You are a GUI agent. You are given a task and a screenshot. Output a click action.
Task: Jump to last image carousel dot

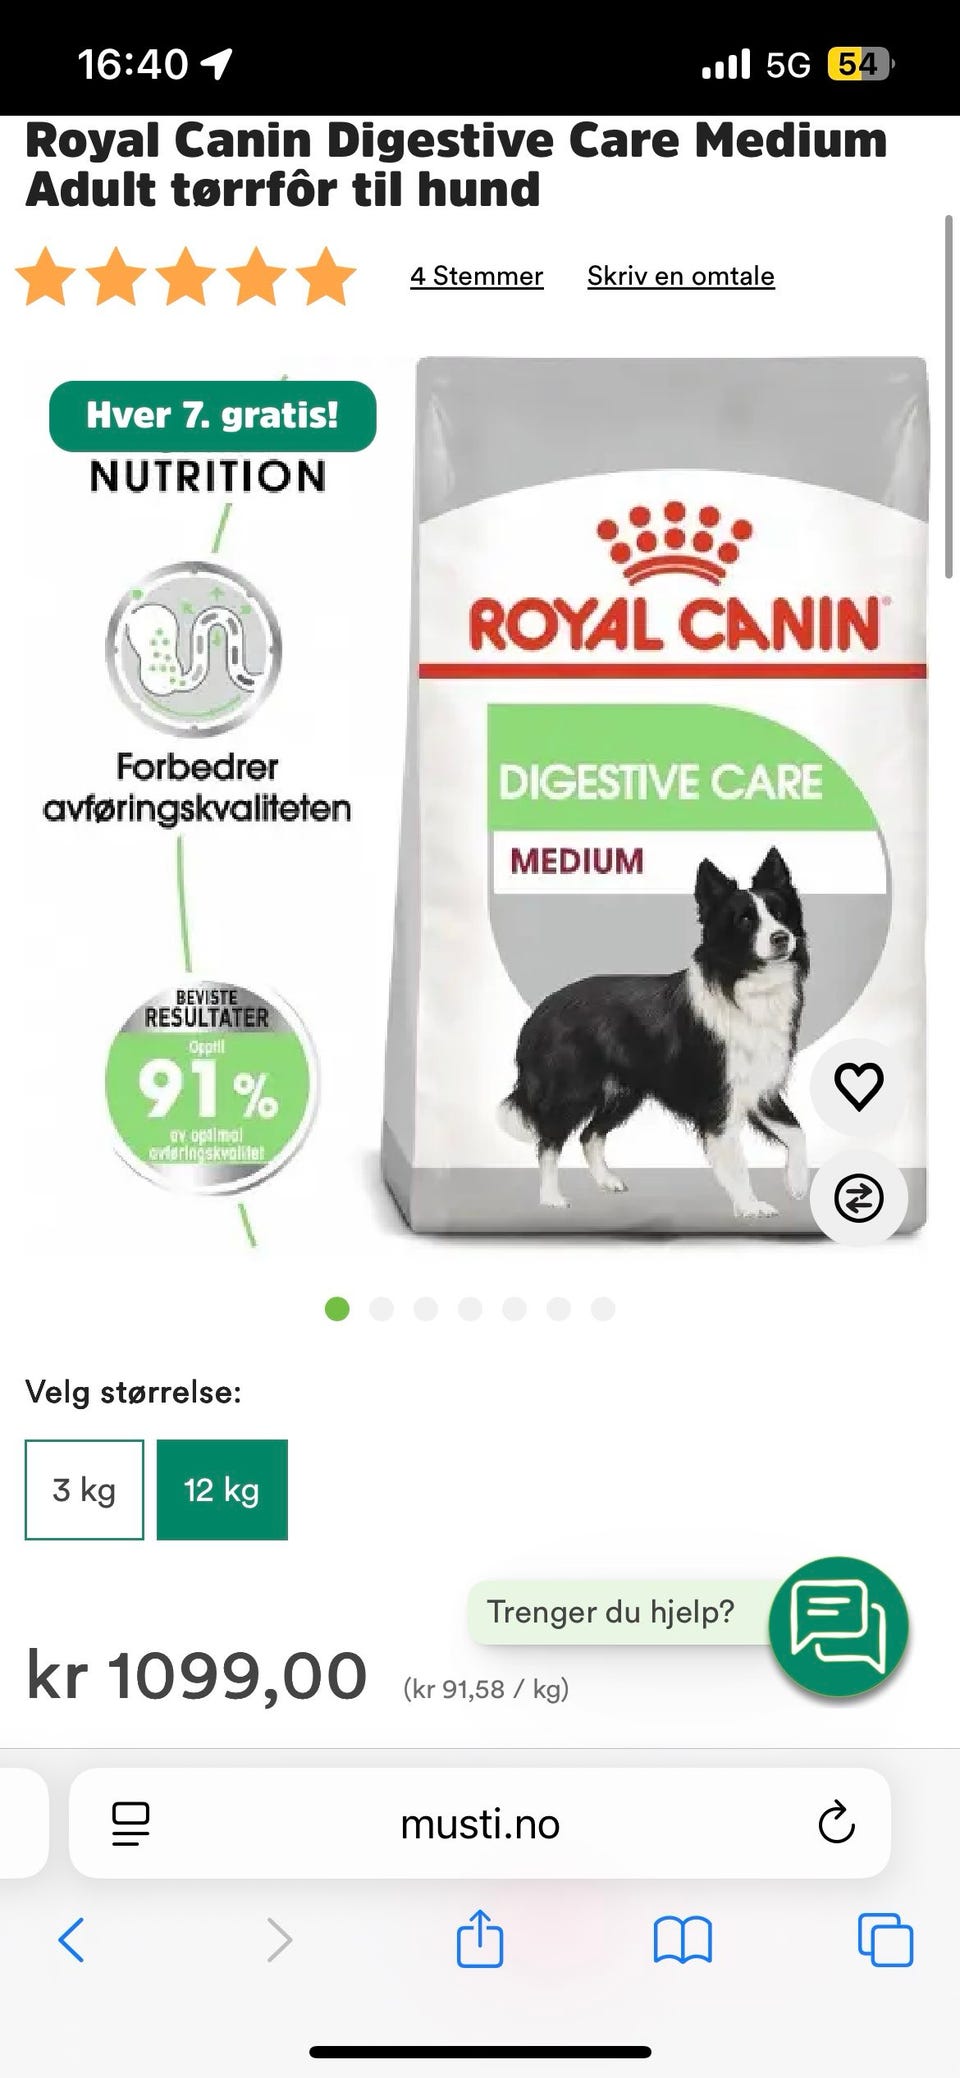602,1309
